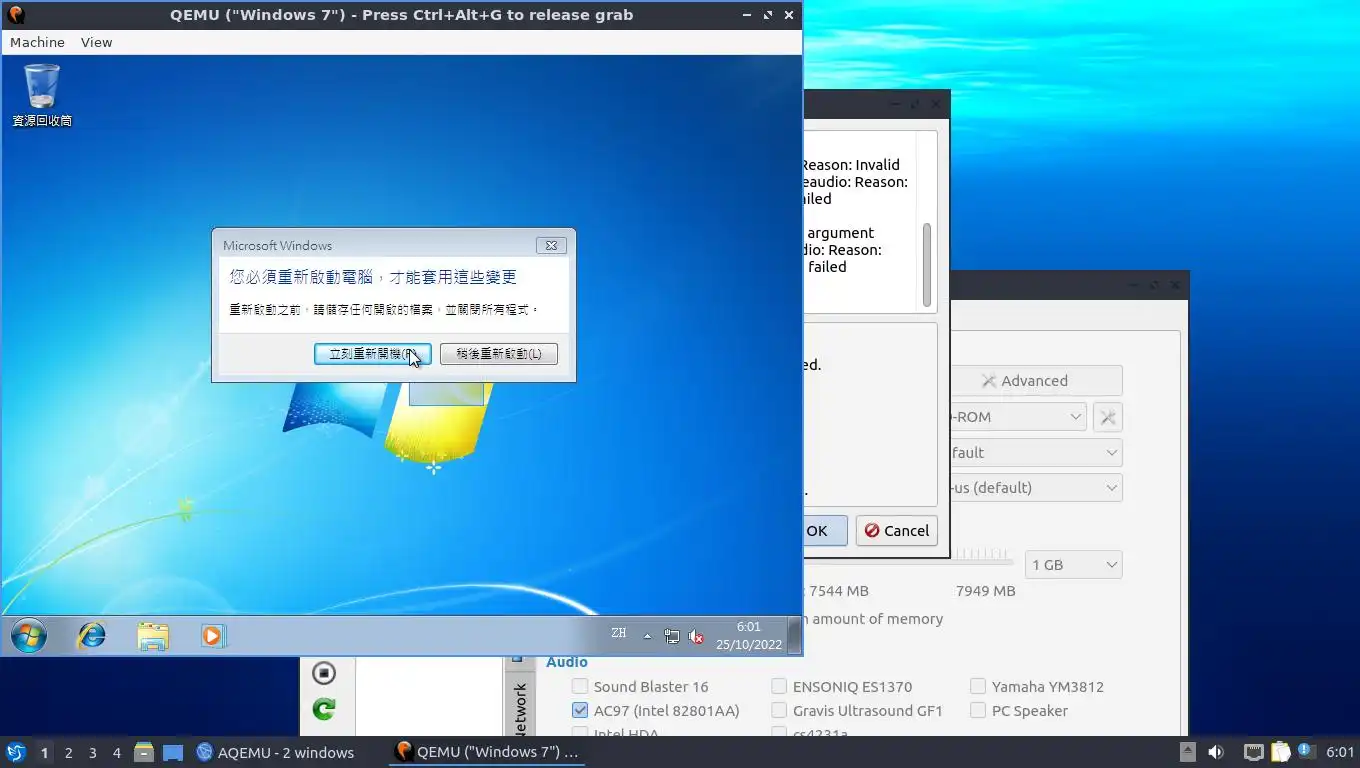Viewport: 1360px width, 768px height.
Task: Activate the QEMU ("Windows 7") taskbar entry
Action: click(x=487, y=752)
